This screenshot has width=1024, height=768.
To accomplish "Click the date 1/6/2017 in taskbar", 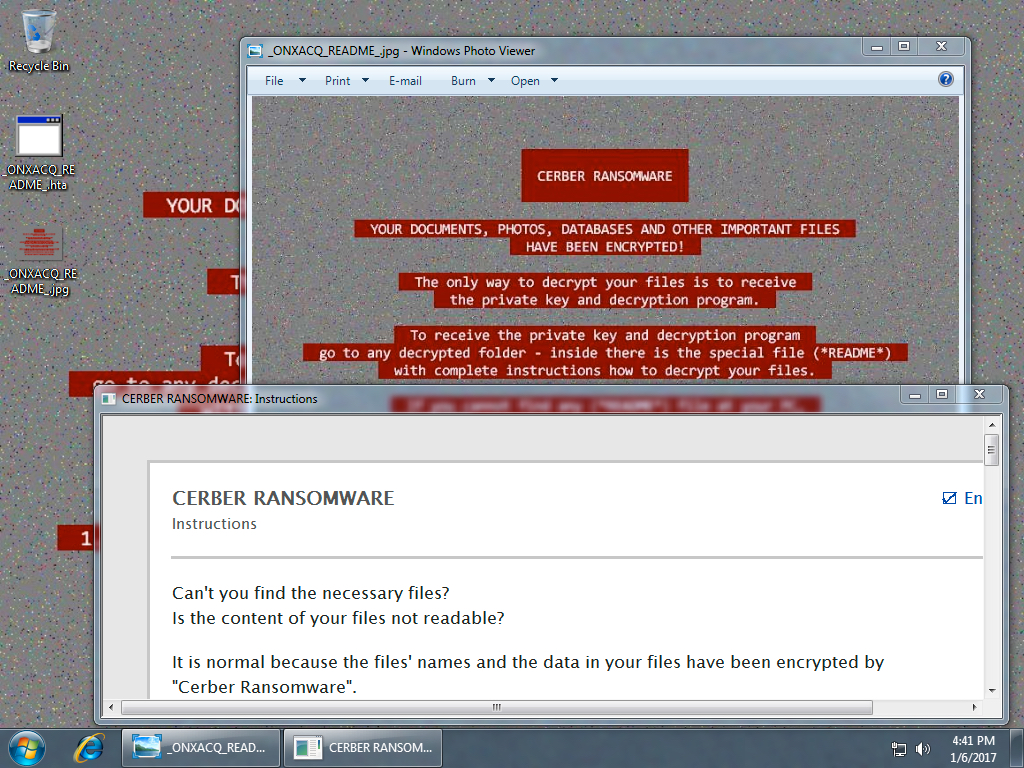I will click(x=973, y=758).
